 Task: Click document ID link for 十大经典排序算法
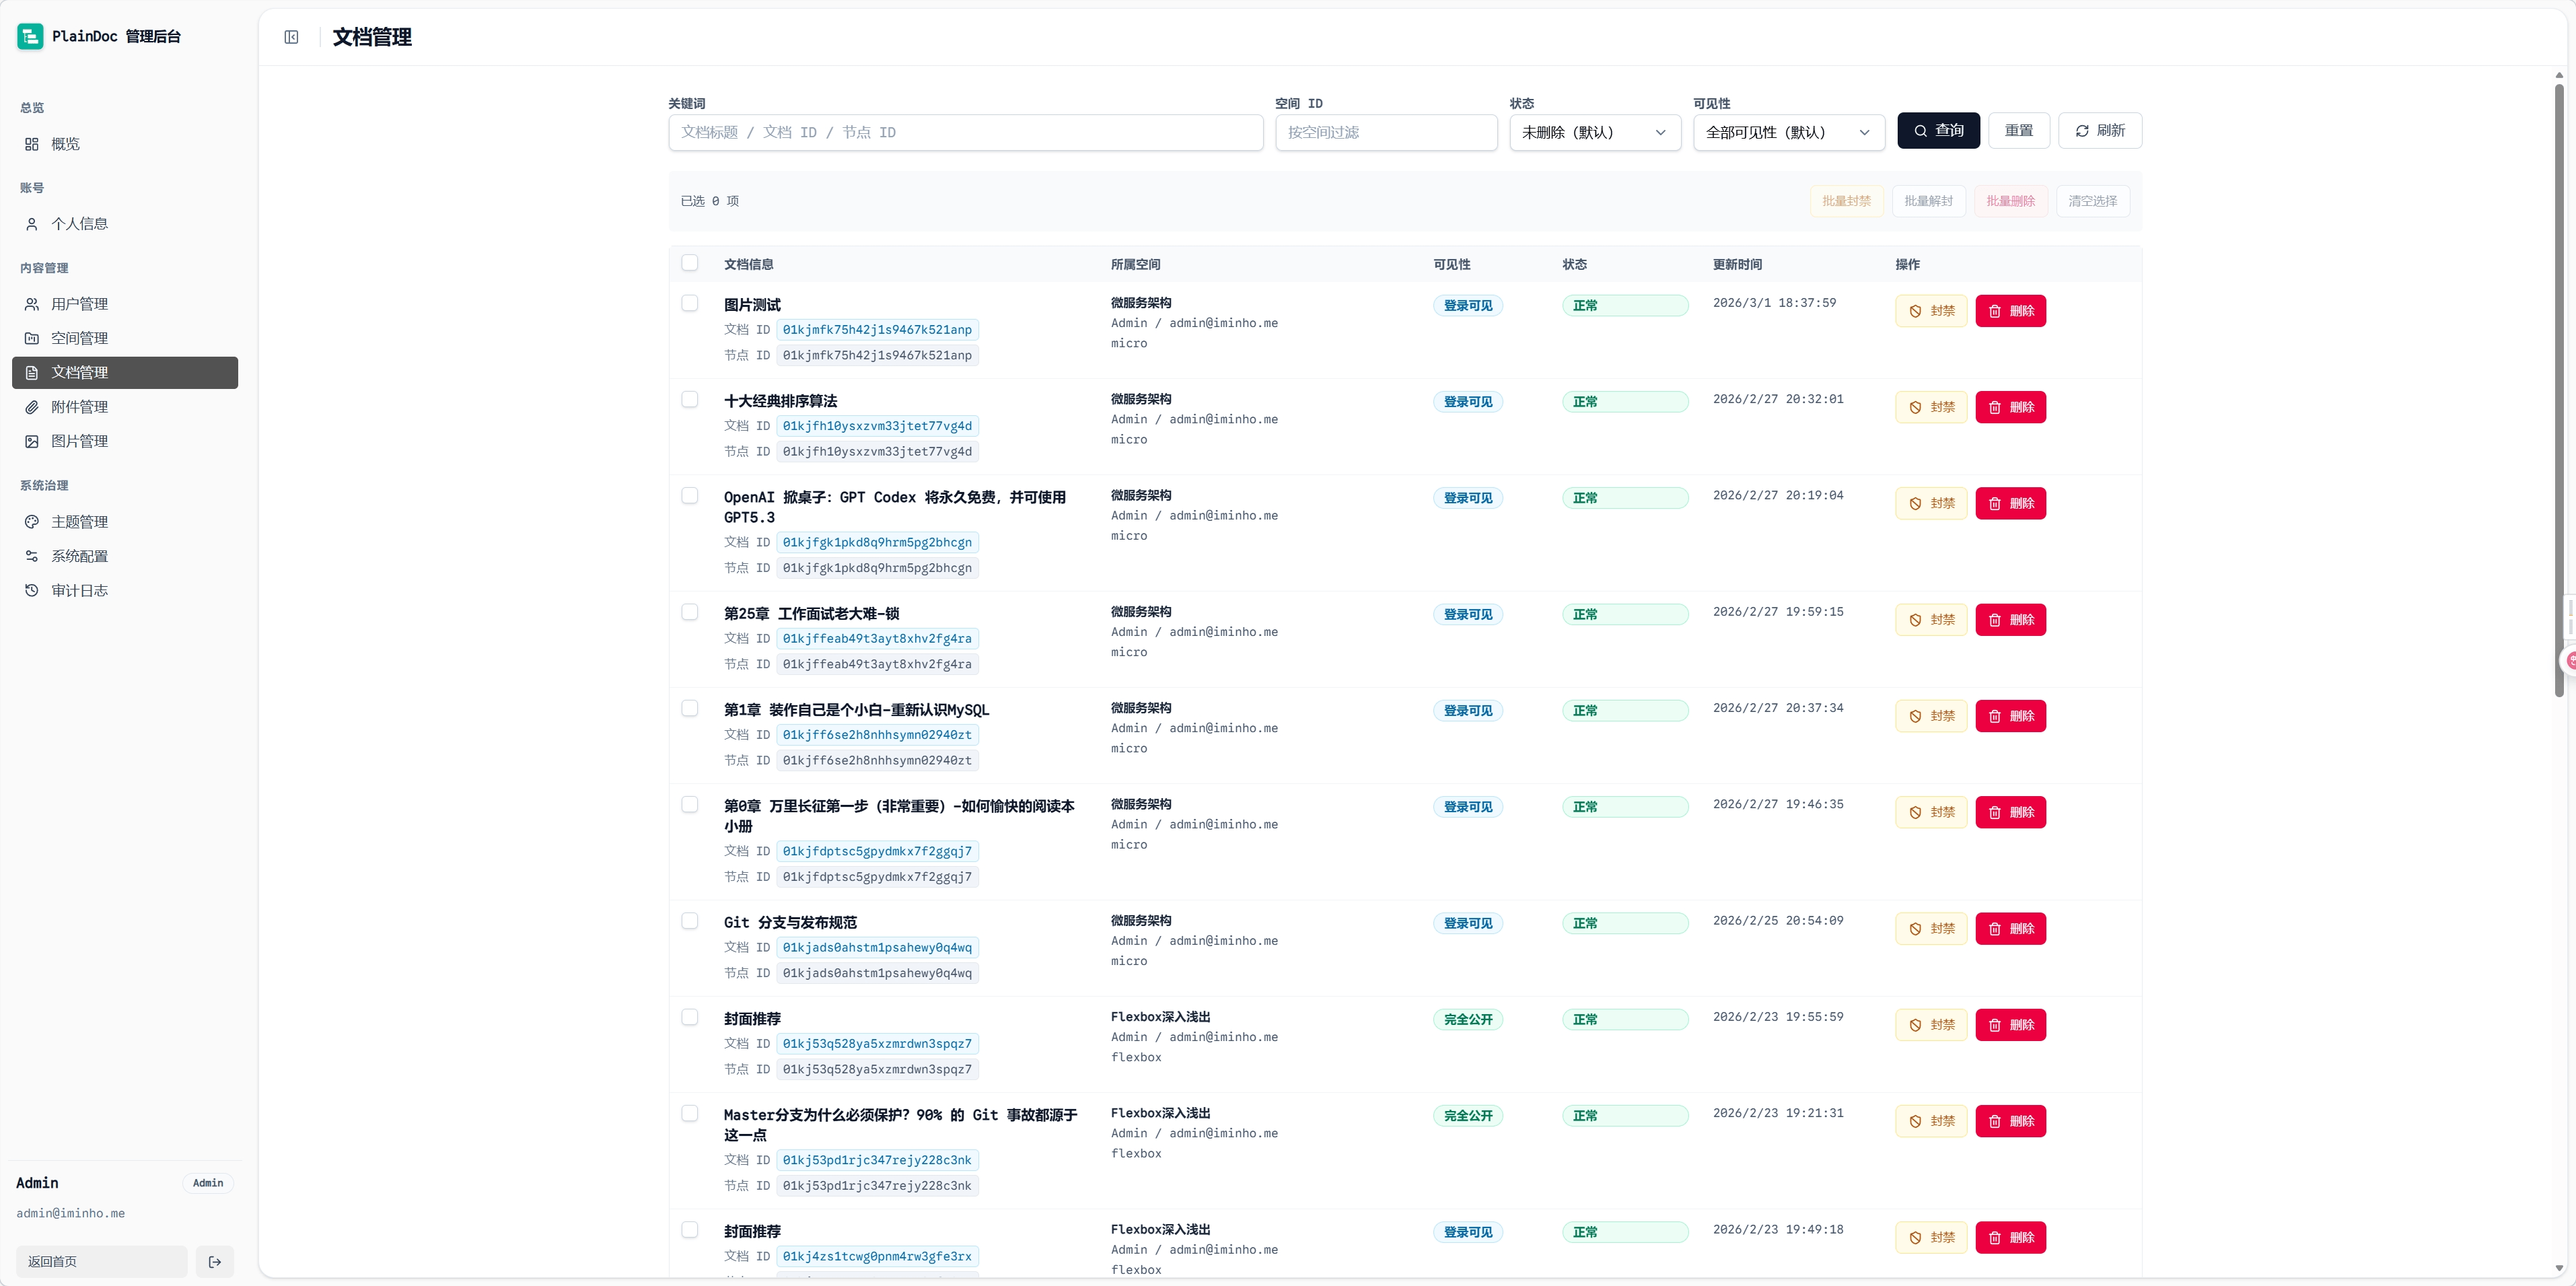(877, 426)
